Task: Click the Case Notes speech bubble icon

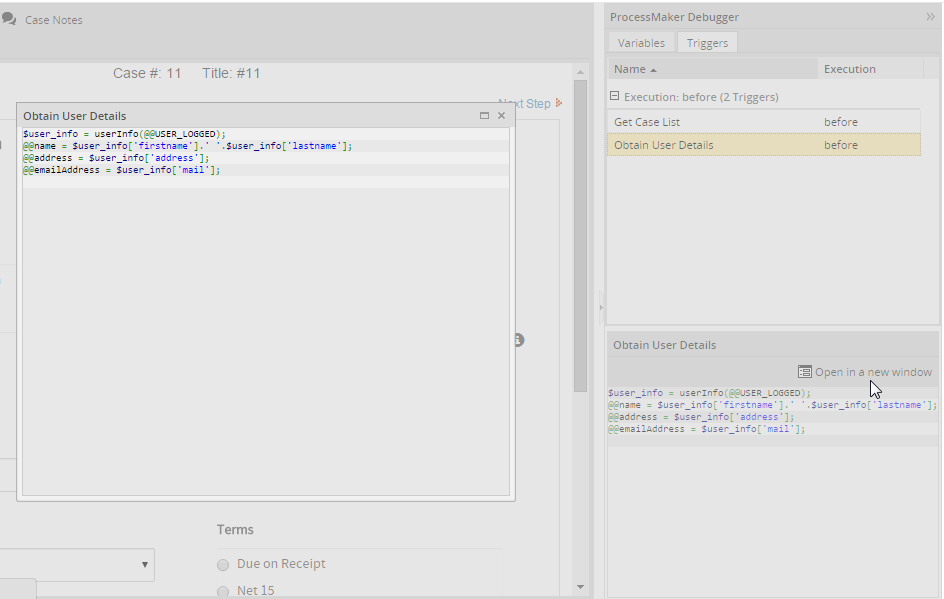Action: point(9,19)
